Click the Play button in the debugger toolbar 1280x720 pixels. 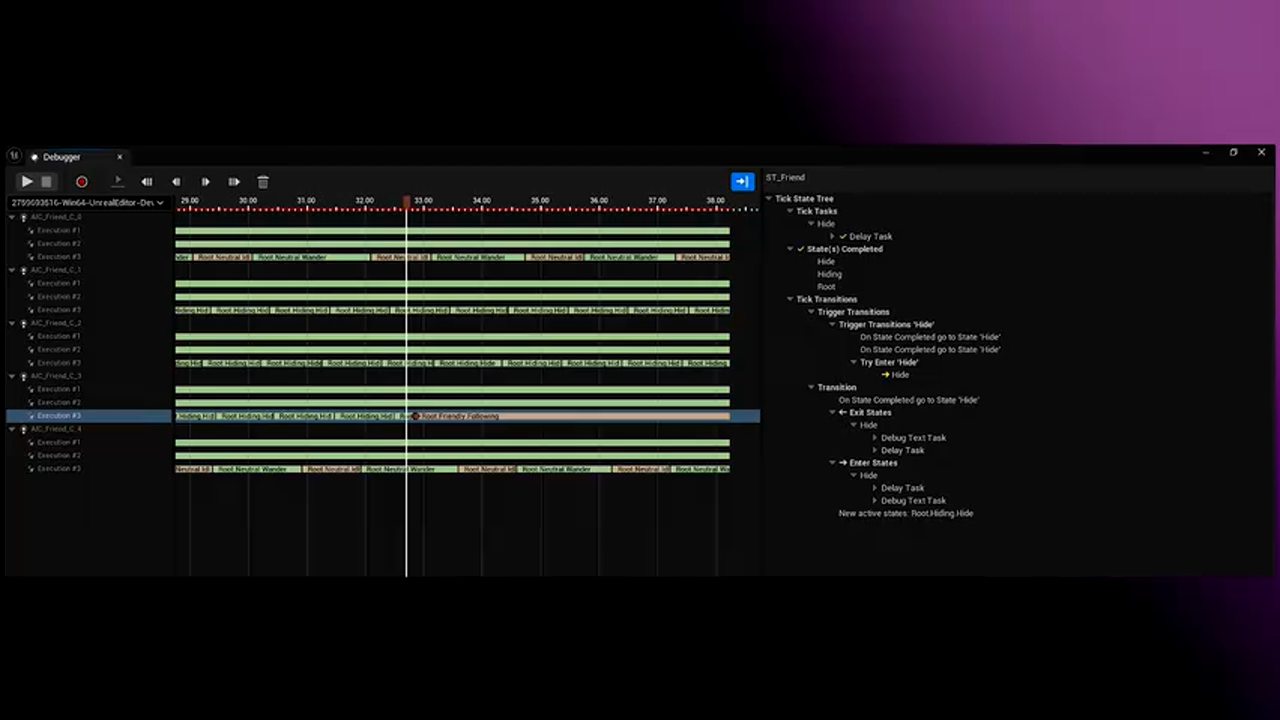click(x=27, y=181)
